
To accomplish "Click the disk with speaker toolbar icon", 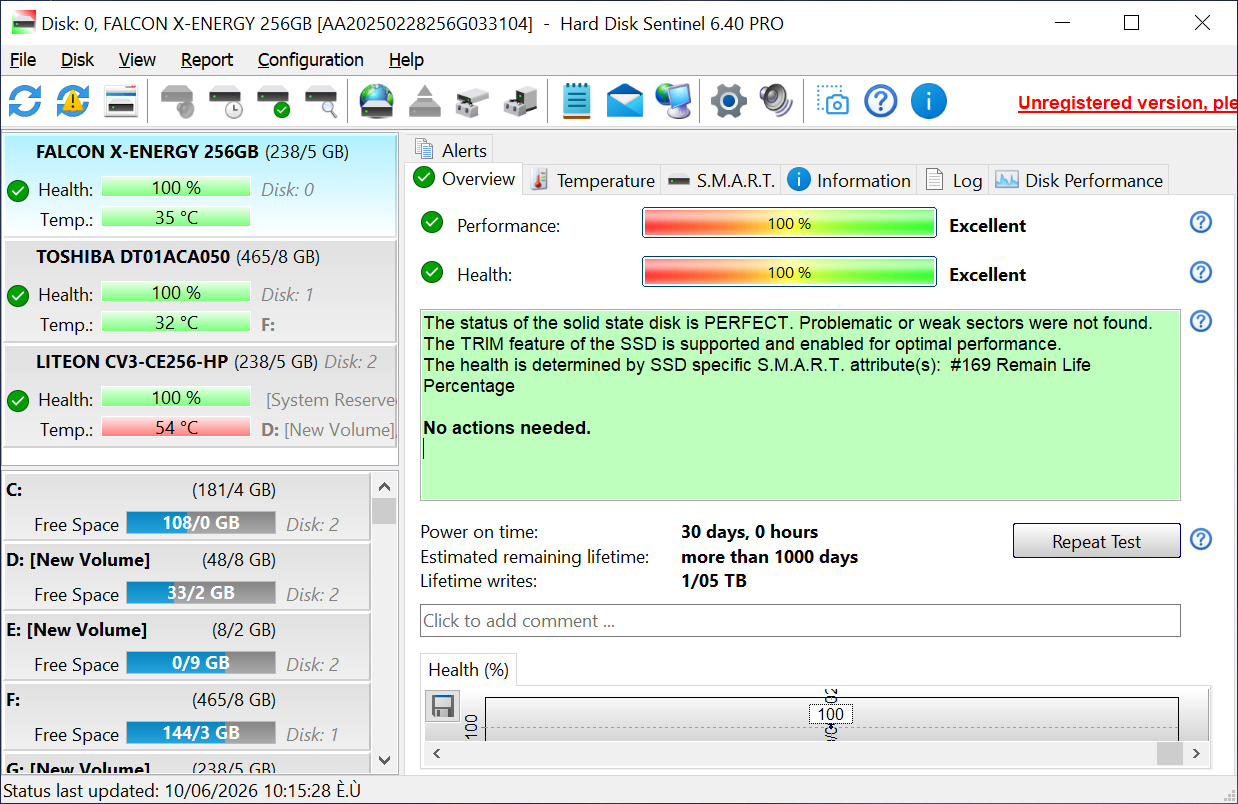I will (178, 101).
